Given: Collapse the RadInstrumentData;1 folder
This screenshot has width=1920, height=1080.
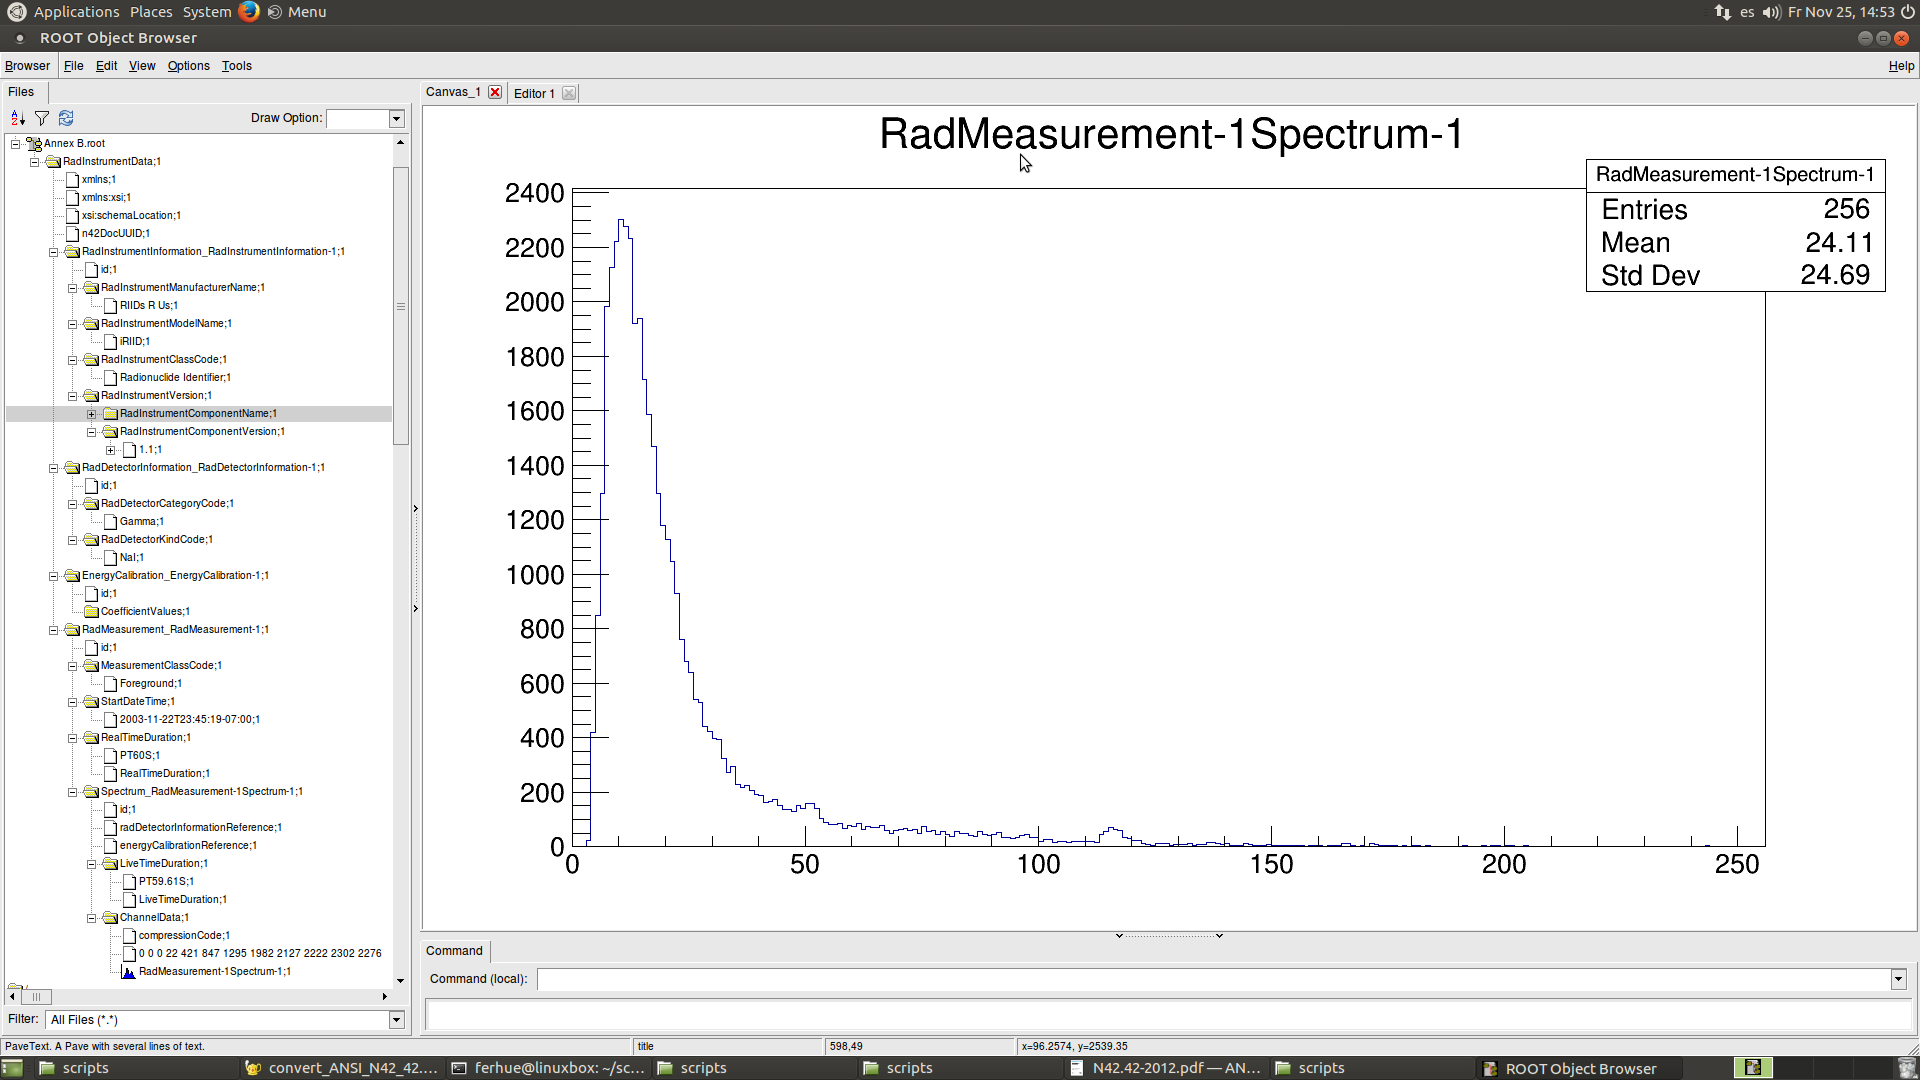Looking at the screenshot, I should pyautogui.click(x=34, y=162).
